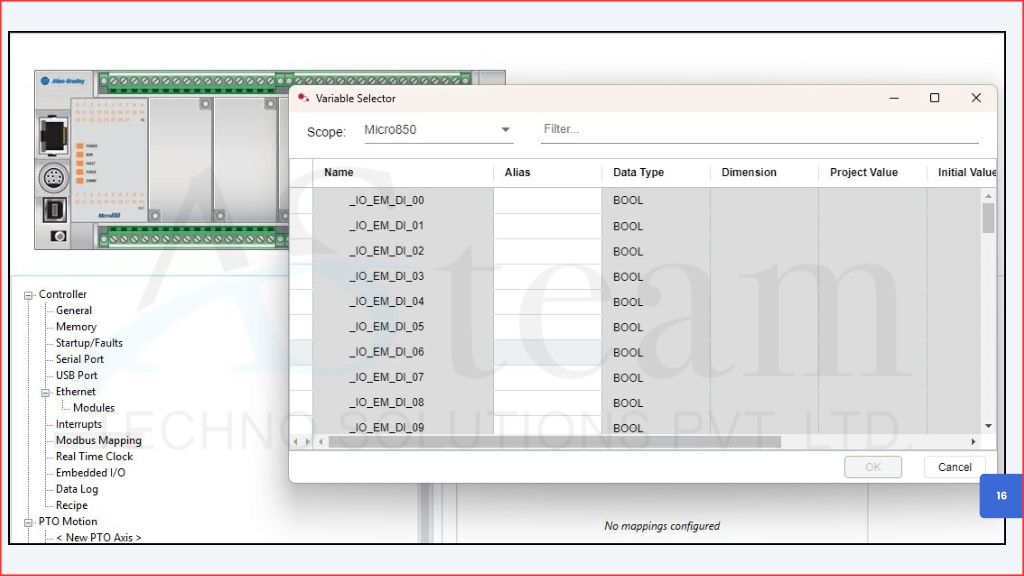
Task: Maximize the Variable Selector window
Action: click(x=934, y=98)
